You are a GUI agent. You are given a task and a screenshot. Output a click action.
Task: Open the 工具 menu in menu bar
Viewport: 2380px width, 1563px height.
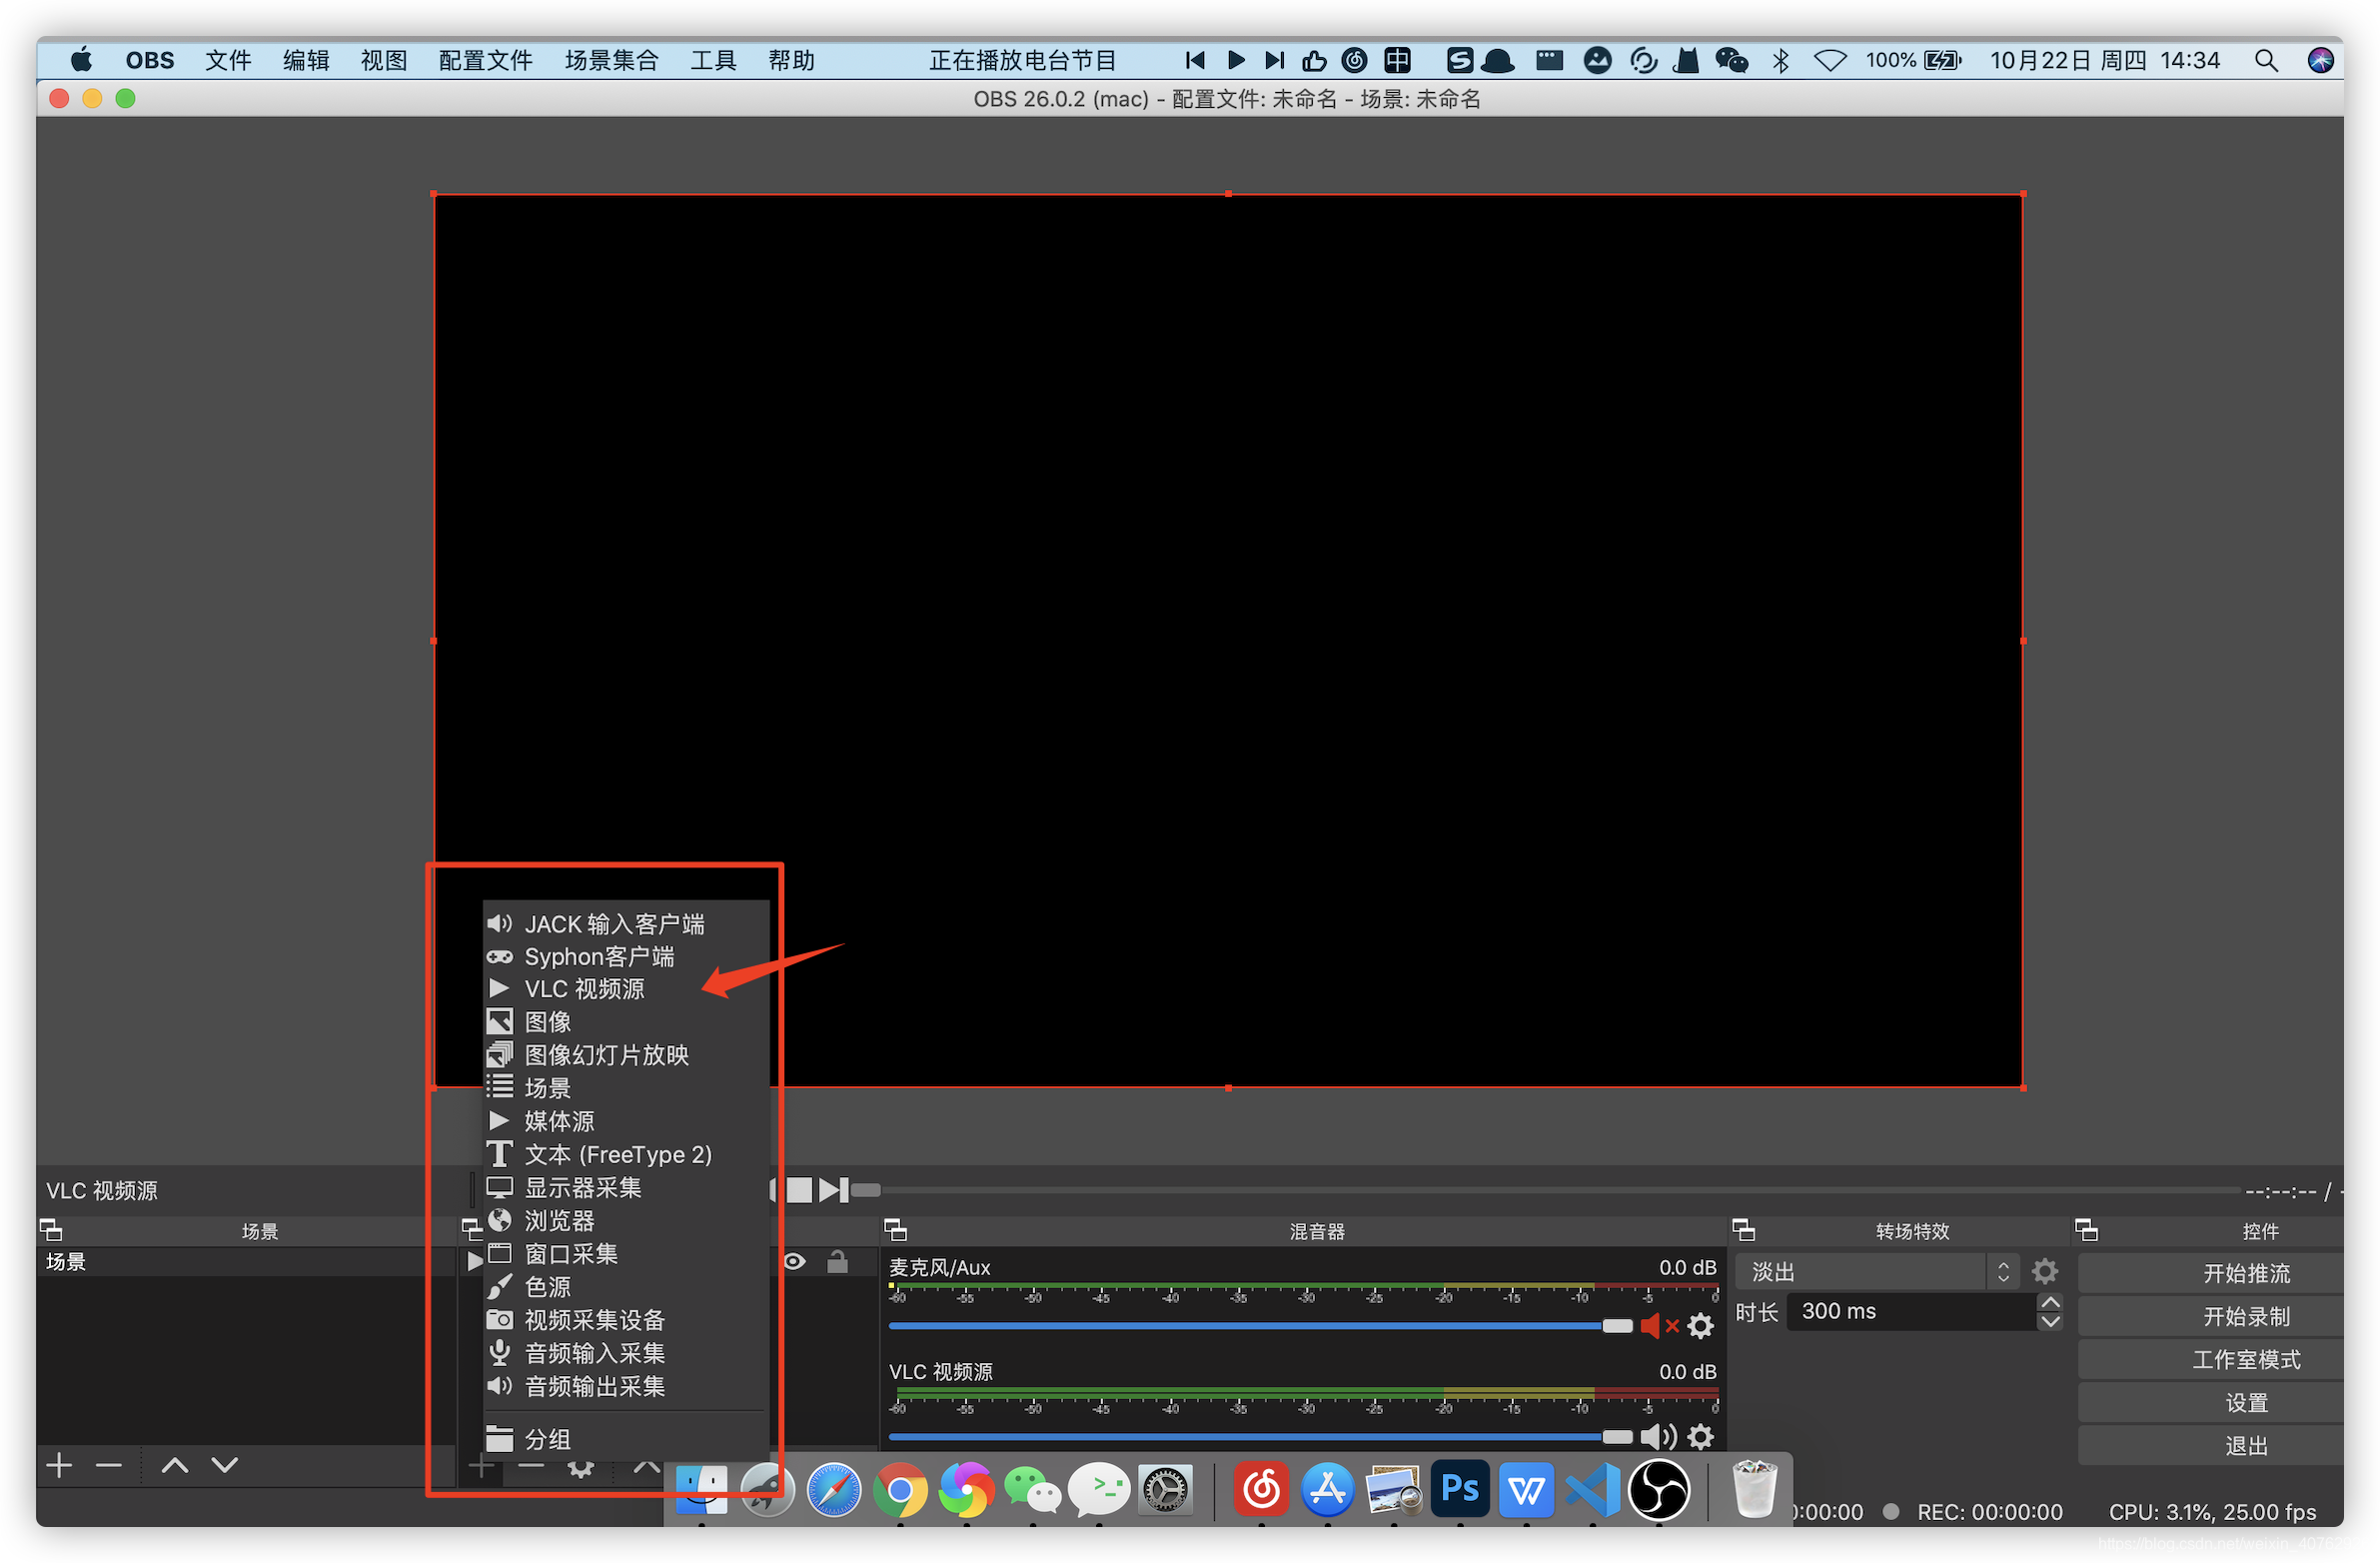click(713, 60)
